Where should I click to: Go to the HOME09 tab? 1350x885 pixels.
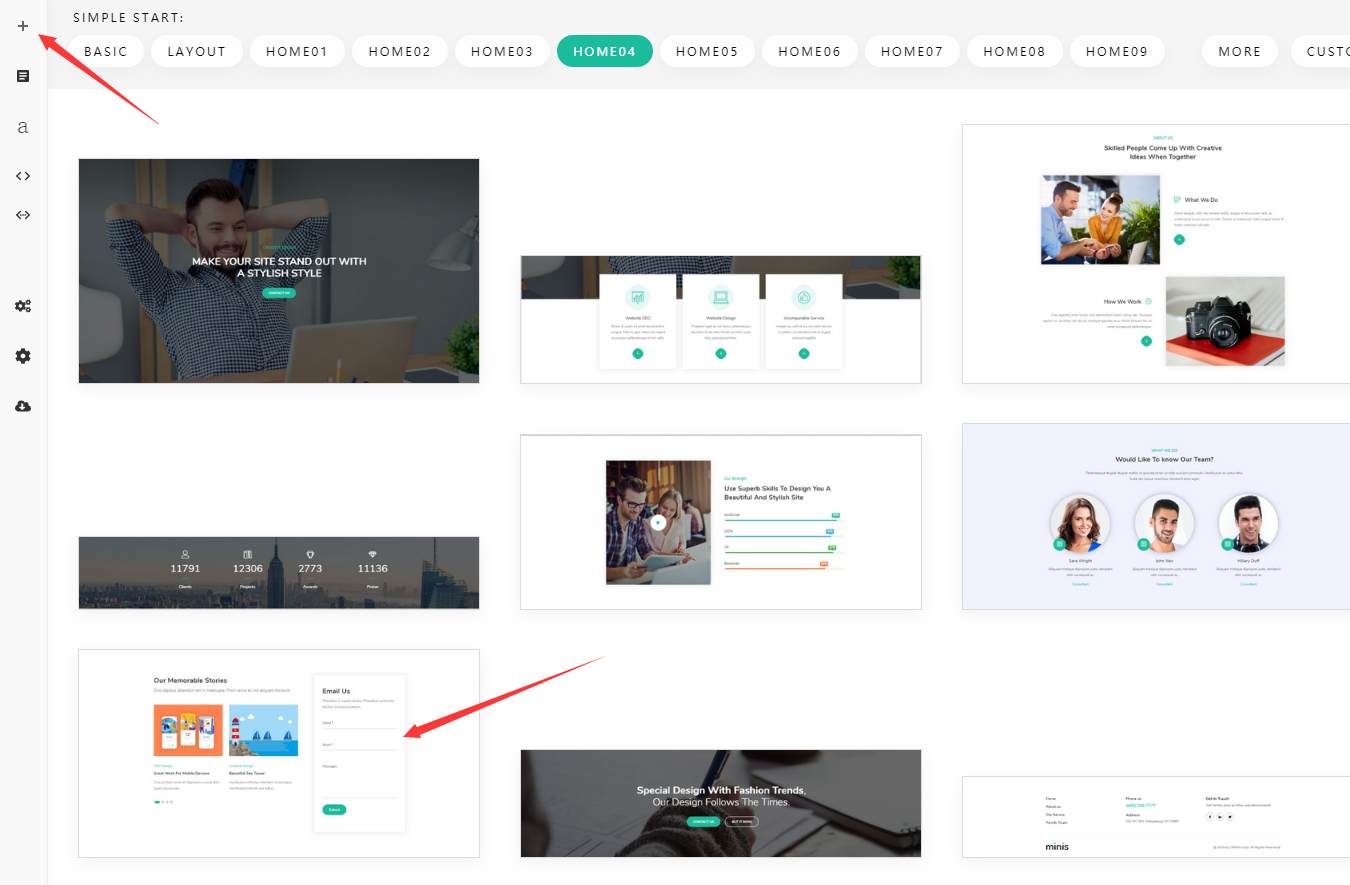pos(1117,51)
